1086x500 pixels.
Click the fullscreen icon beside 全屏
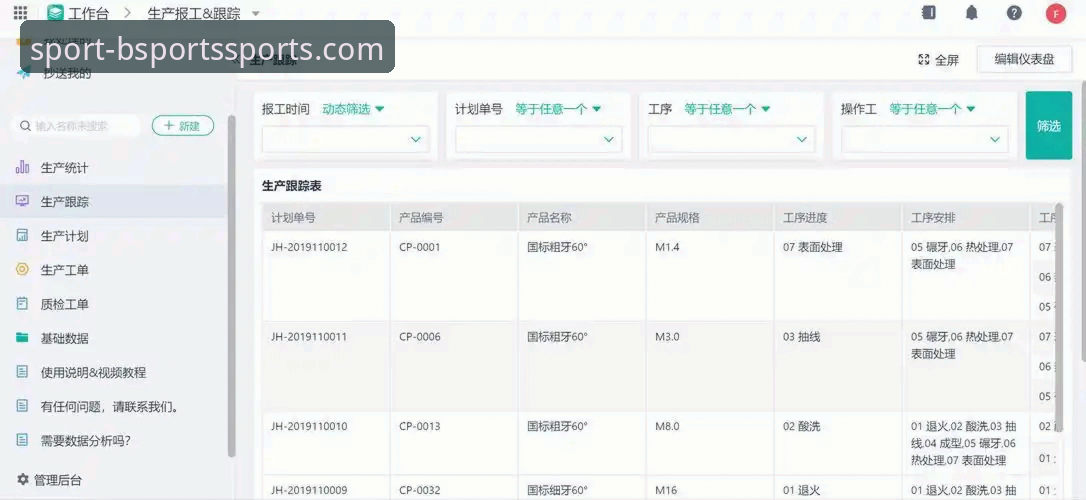click(923, 60)
